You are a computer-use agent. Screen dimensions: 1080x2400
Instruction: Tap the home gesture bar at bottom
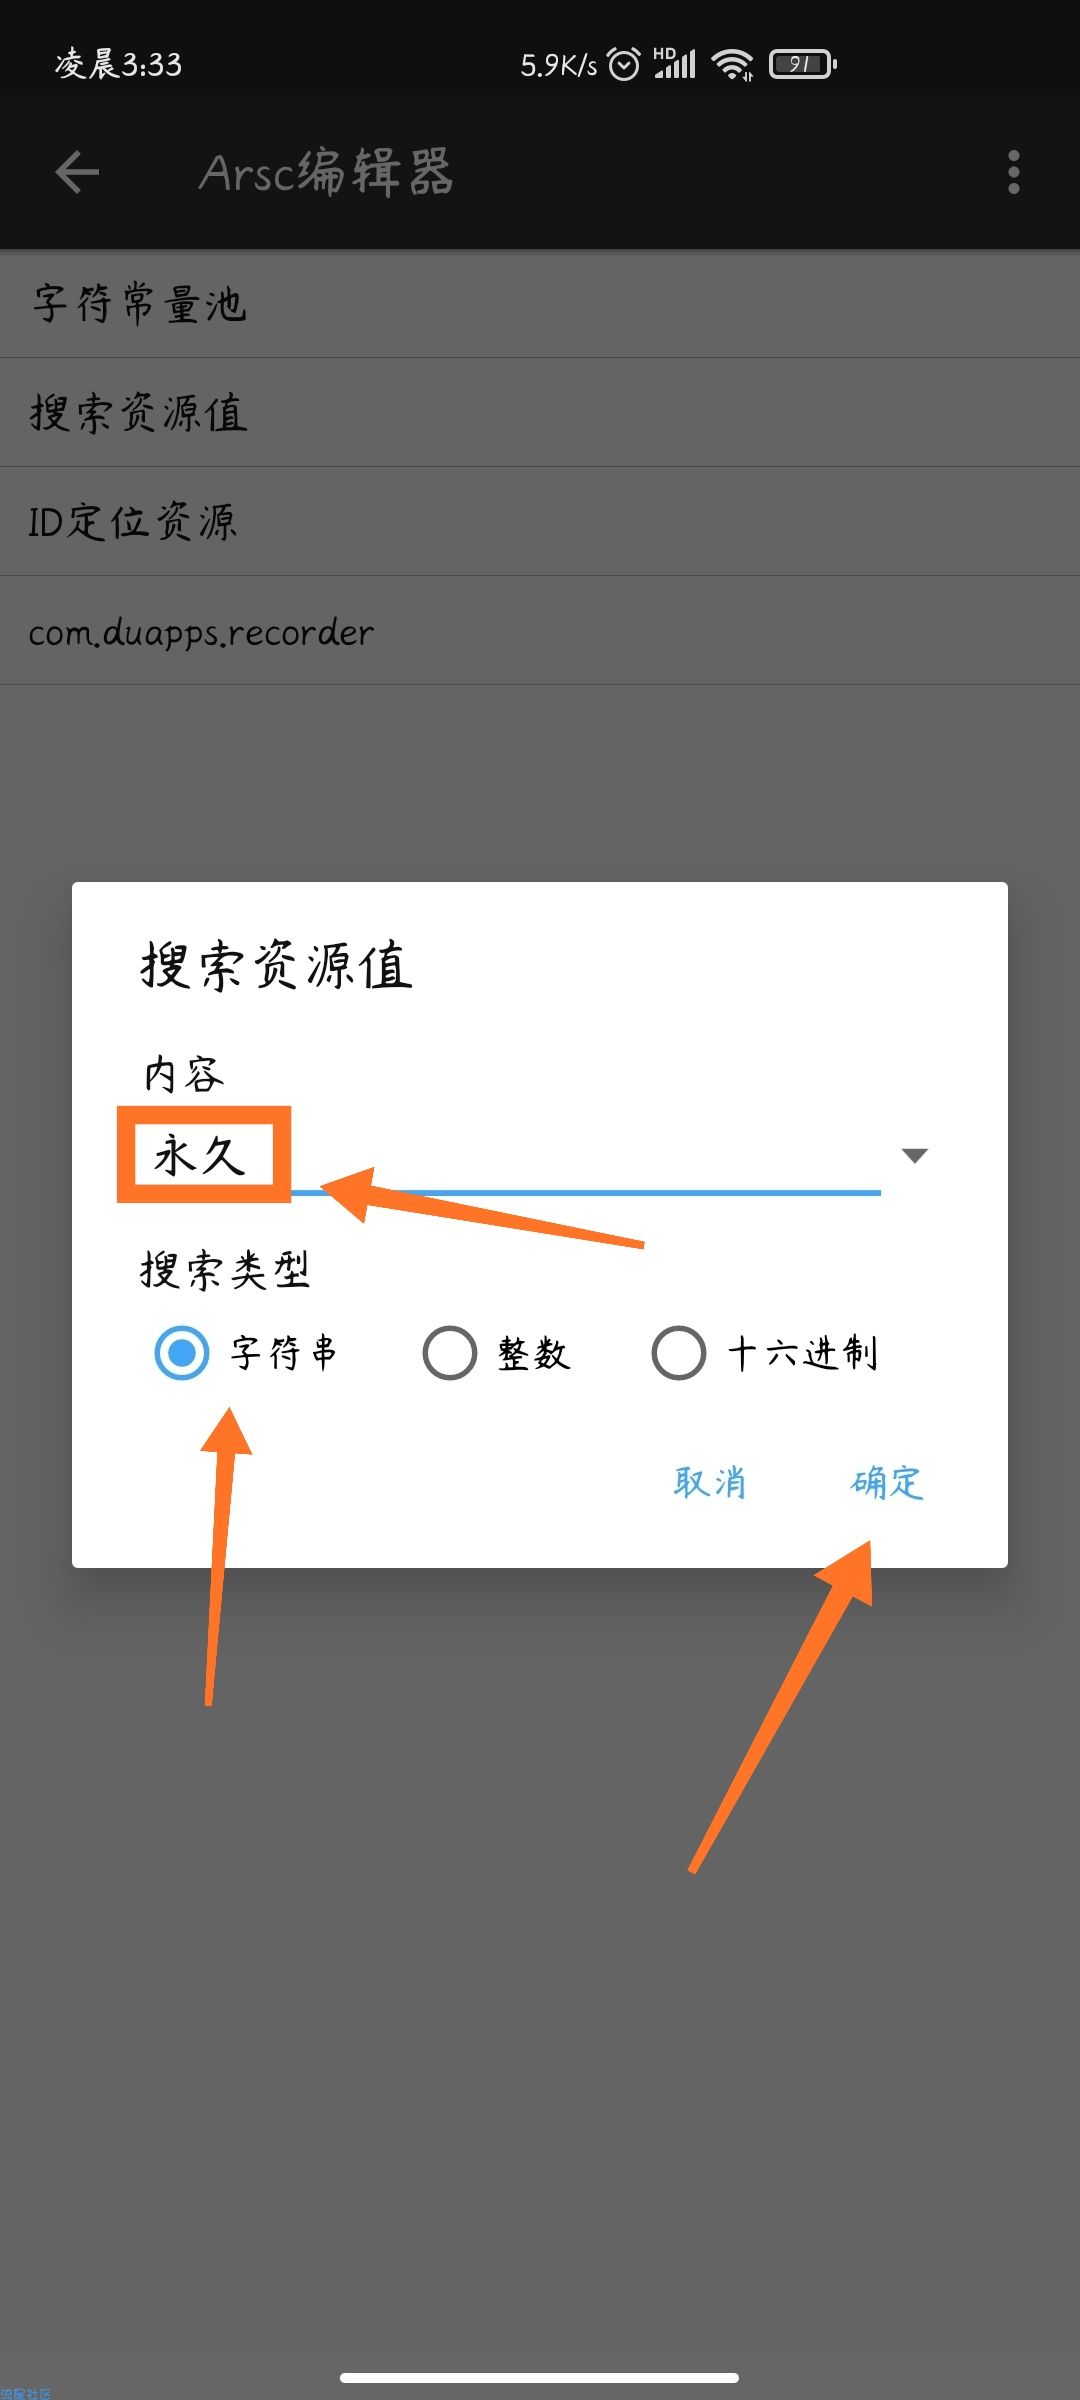coord(539,2377)
